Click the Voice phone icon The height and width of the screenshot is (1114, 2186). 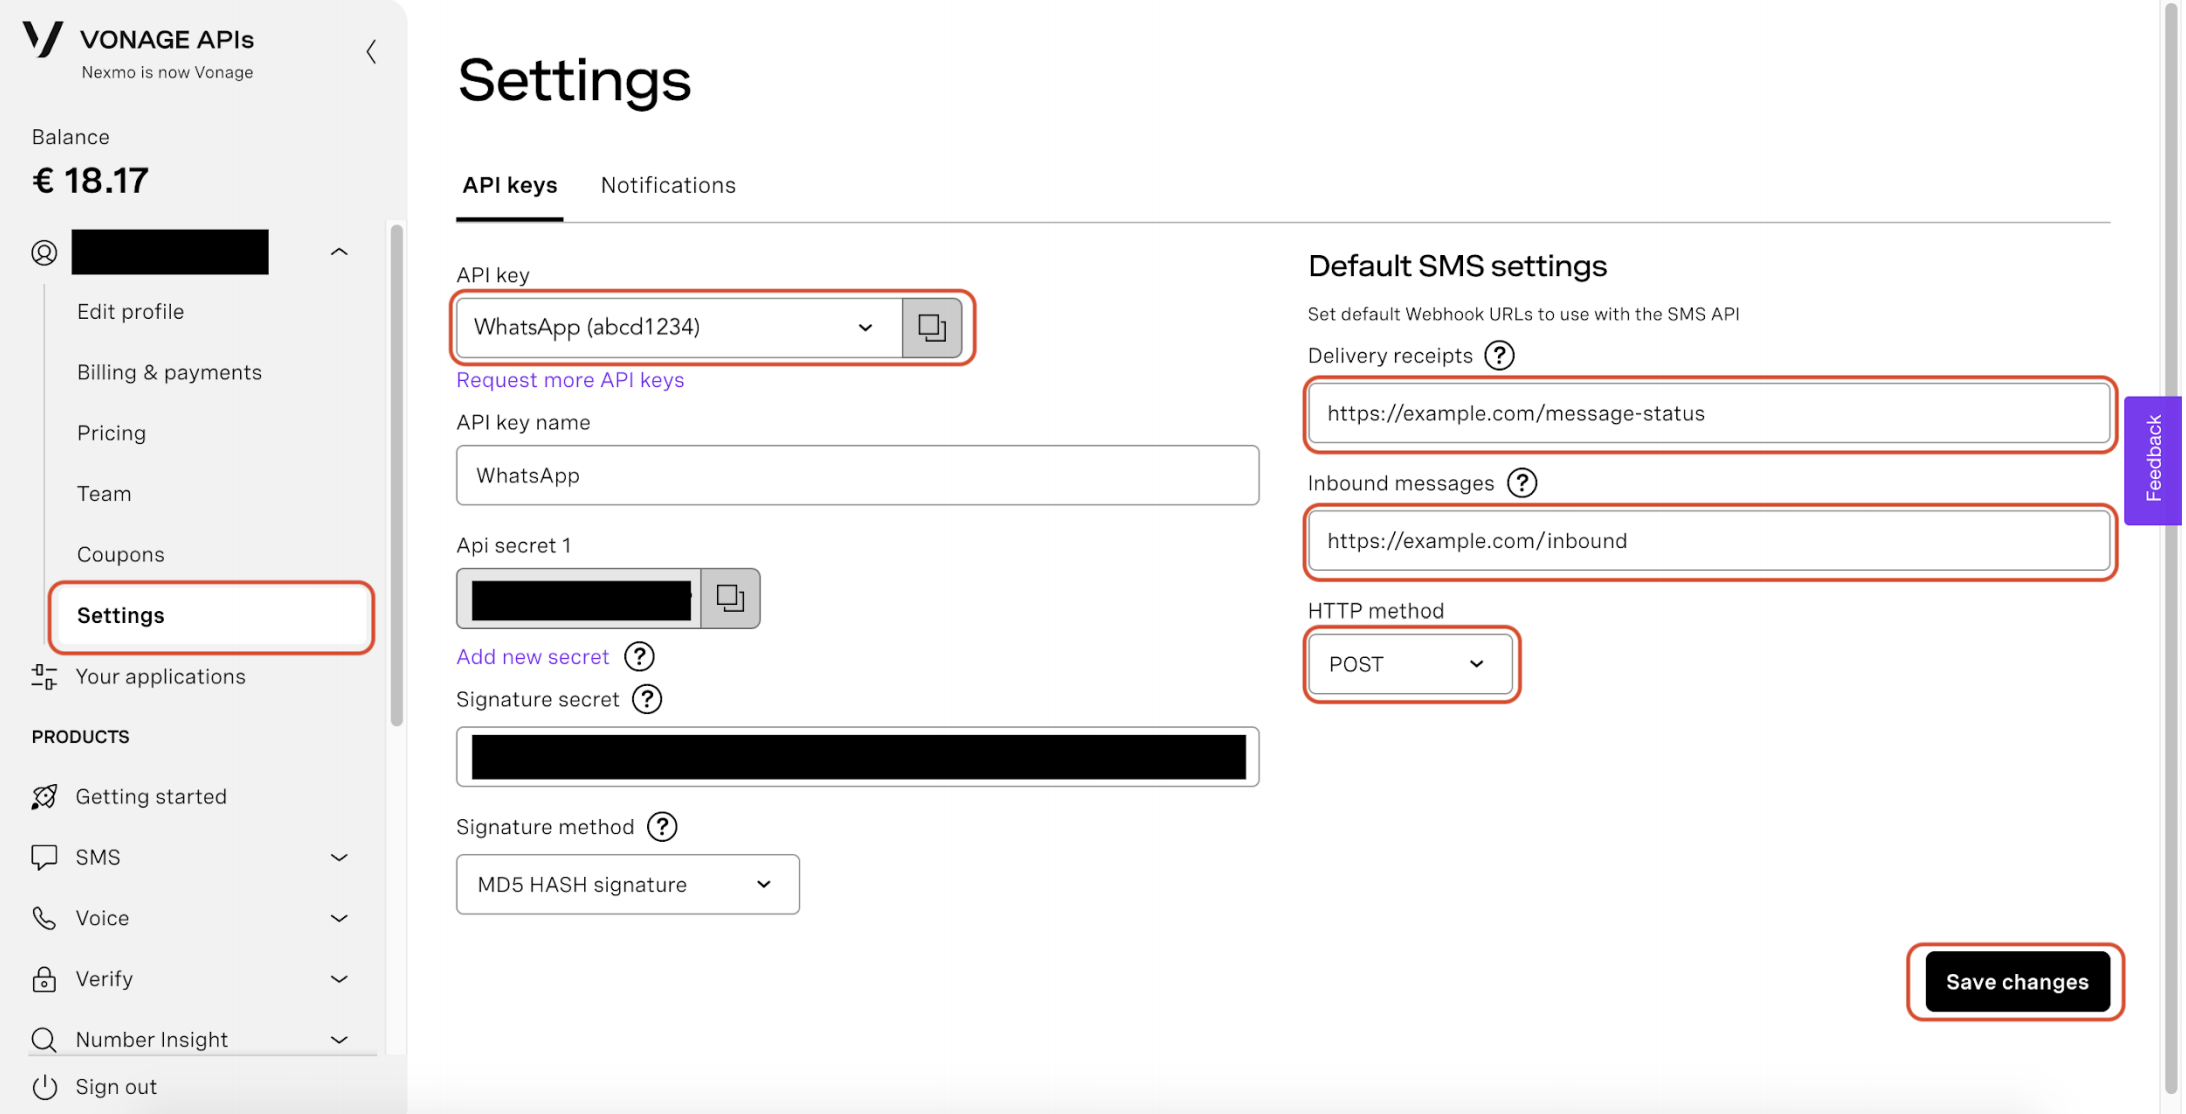[x=44, y=918]
